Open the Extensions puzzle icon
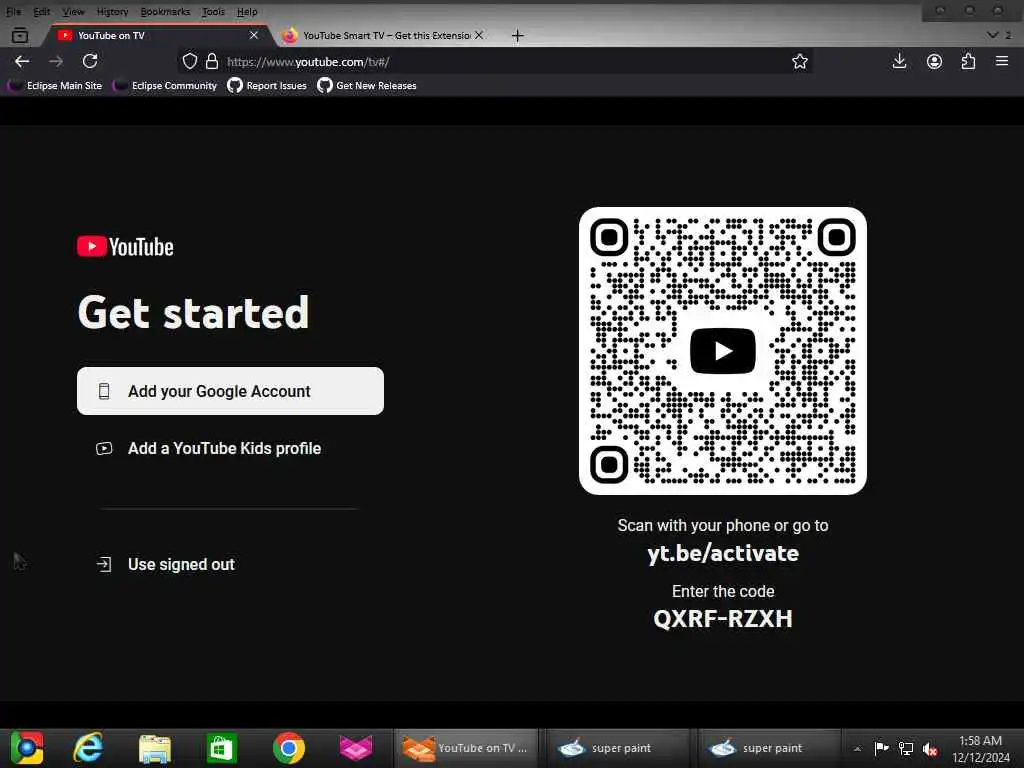1024x768 pixels. coord(968,61)
